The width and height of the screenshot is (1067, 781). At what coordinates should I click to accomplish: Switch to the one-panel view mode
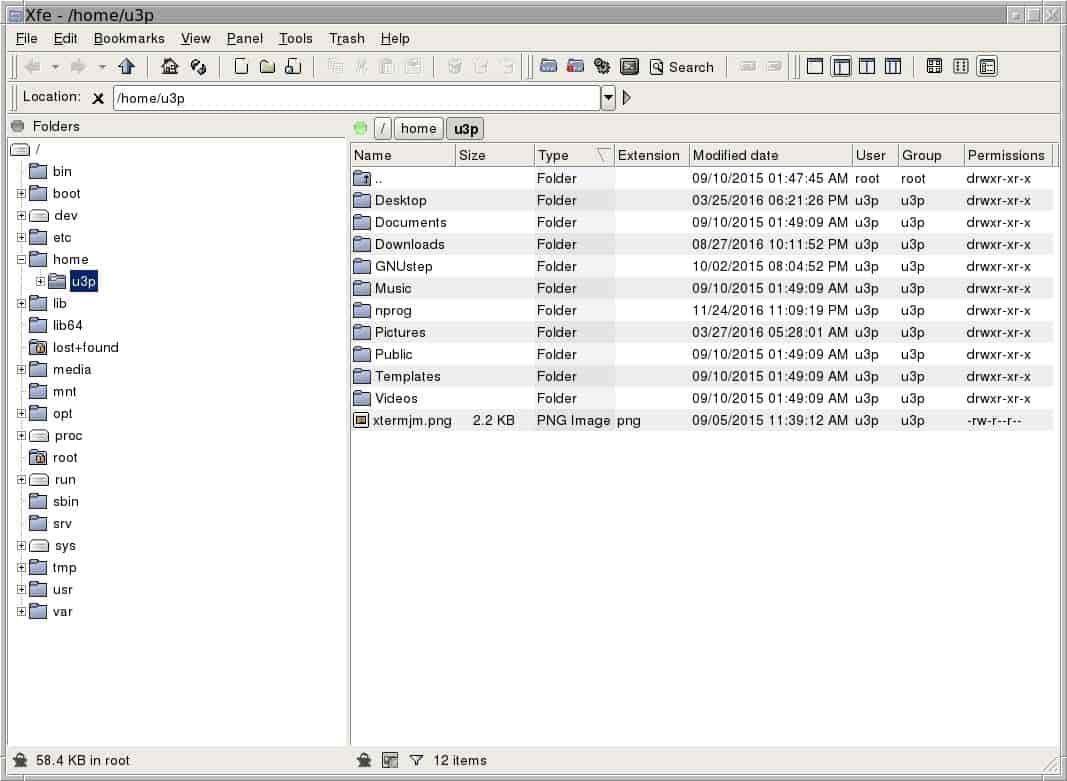click(x=815, y=67)
